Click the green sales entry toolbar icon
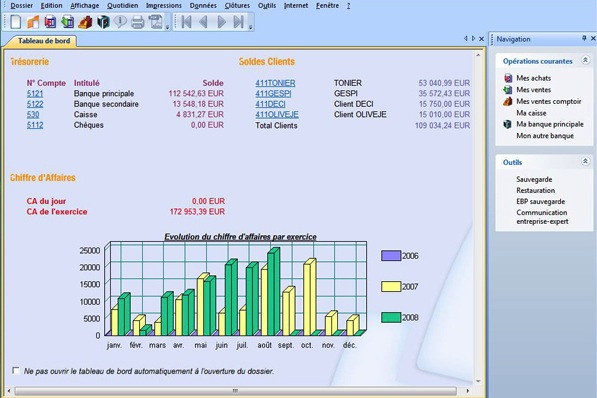The height and width of the screenshot is (398, 597). click(x=68, y=22)
